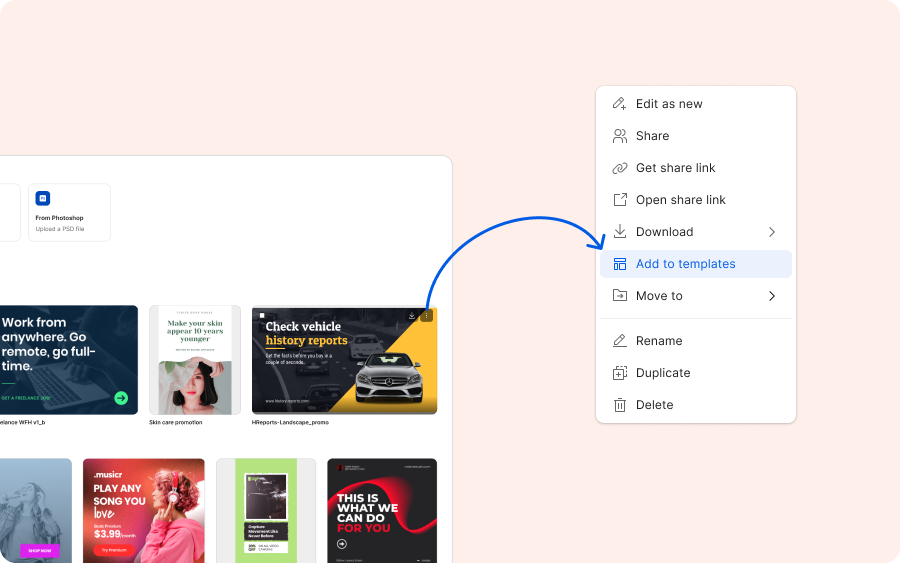Click the Duplicate label in the menu
Image resolution: width=900 pixels, height=563 pixels.
[x=663, y=373]
